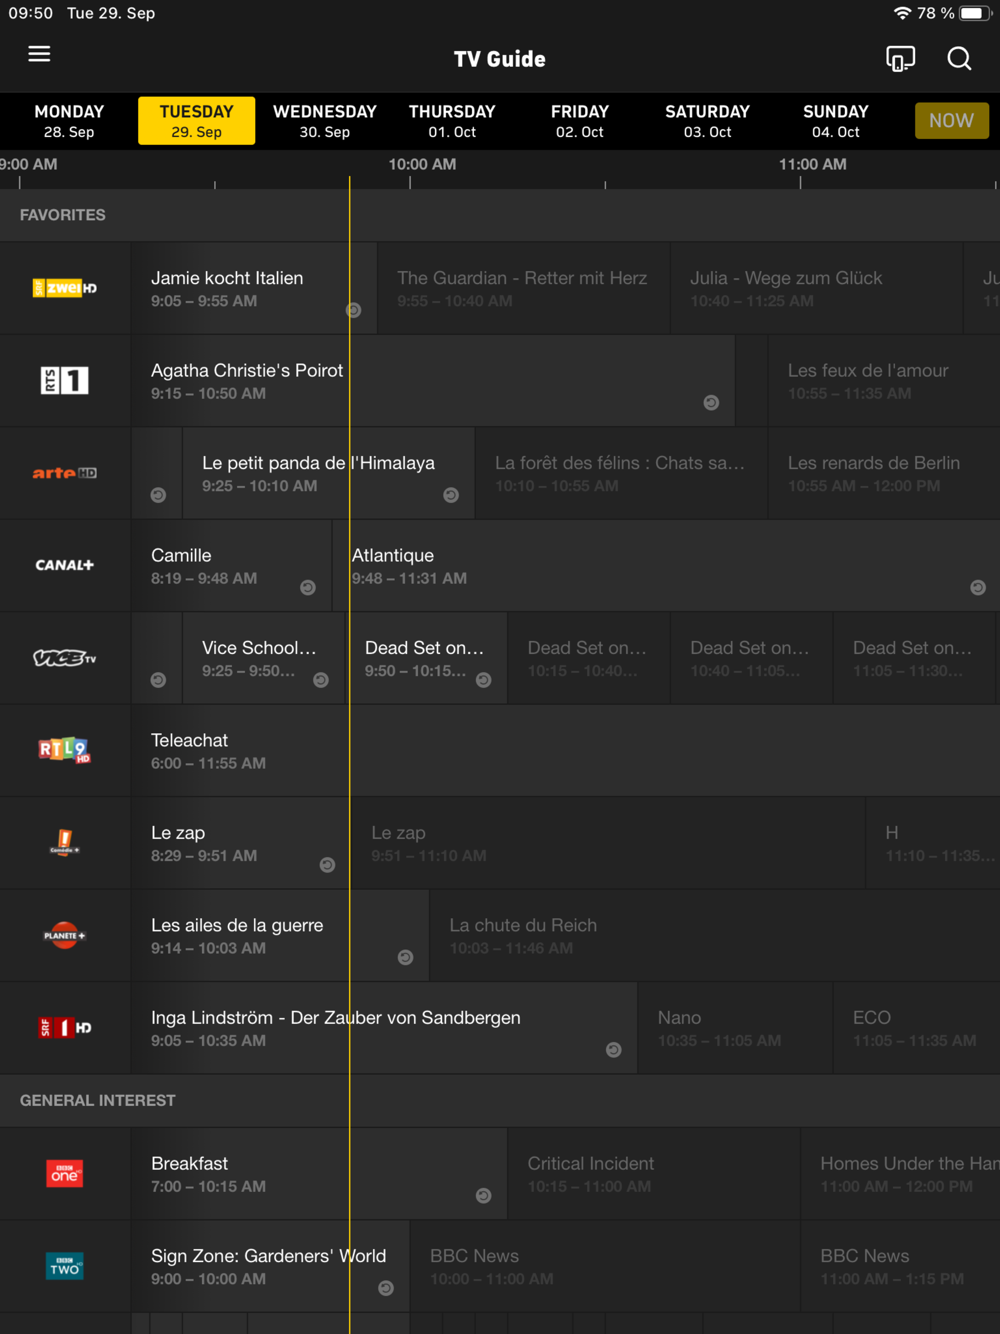Tap replay icon on Sign Zone: Gardeners' World

pos(386,1288)
